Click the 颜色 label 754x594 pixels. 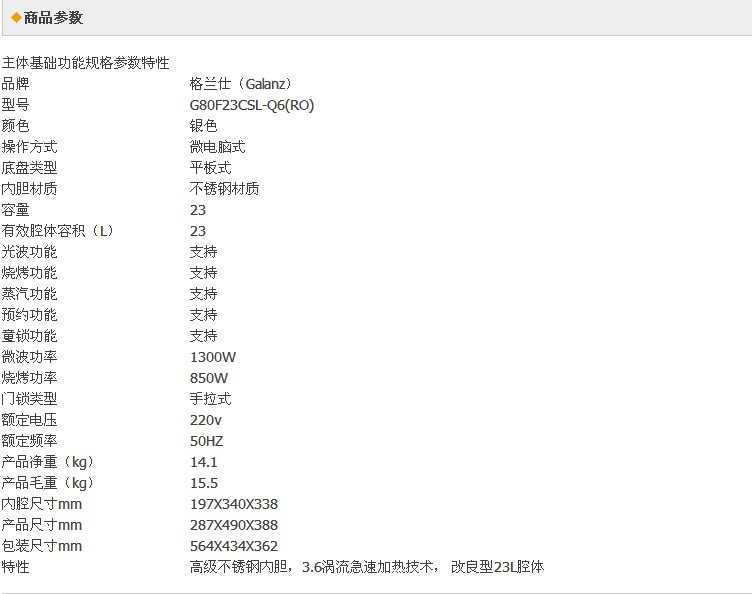point(15,126)
